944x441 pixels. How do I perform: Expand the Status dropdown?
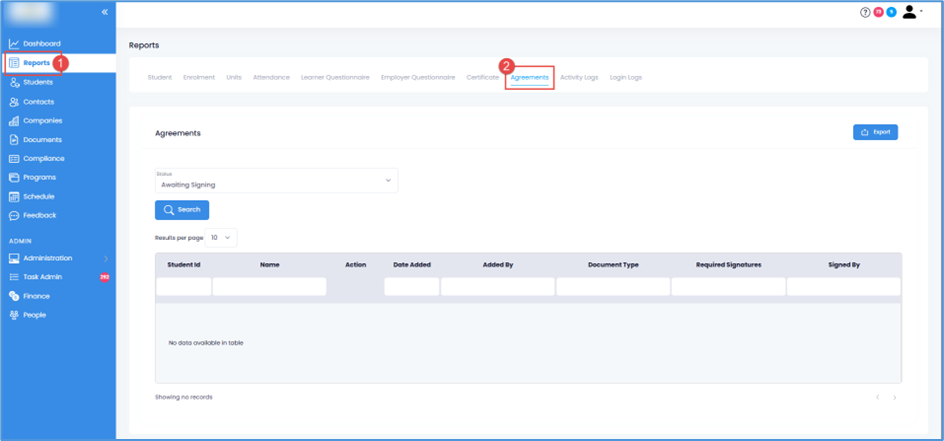point(276,181)
